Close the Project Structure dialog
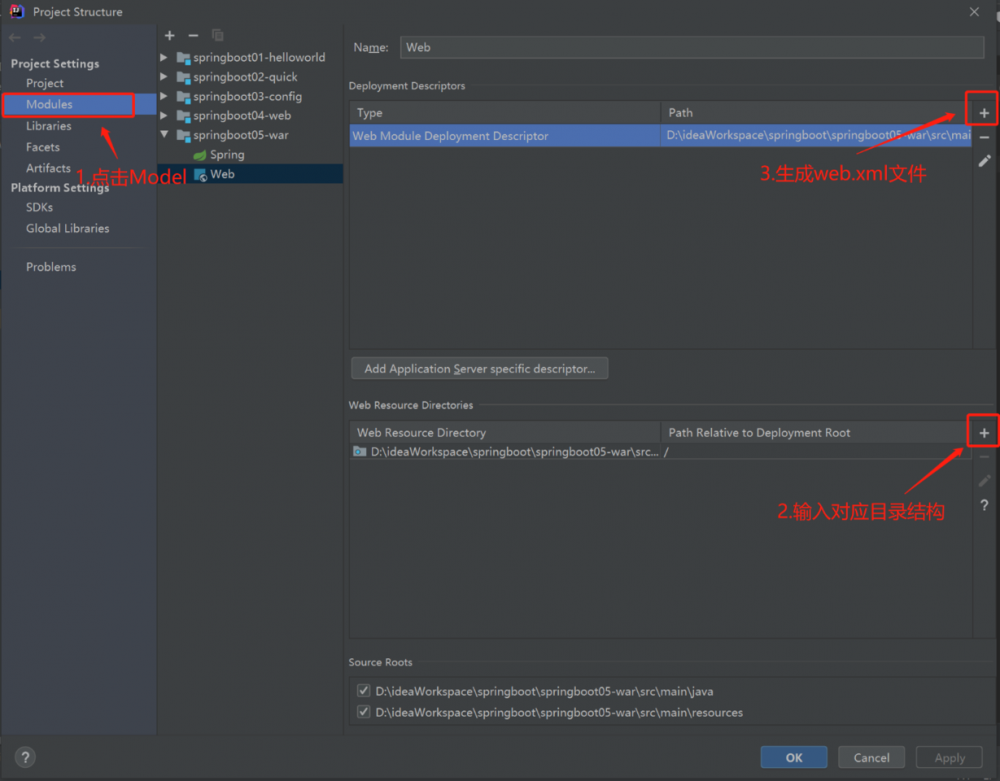This screenshot has height=781, width=1000. point(974,11)
